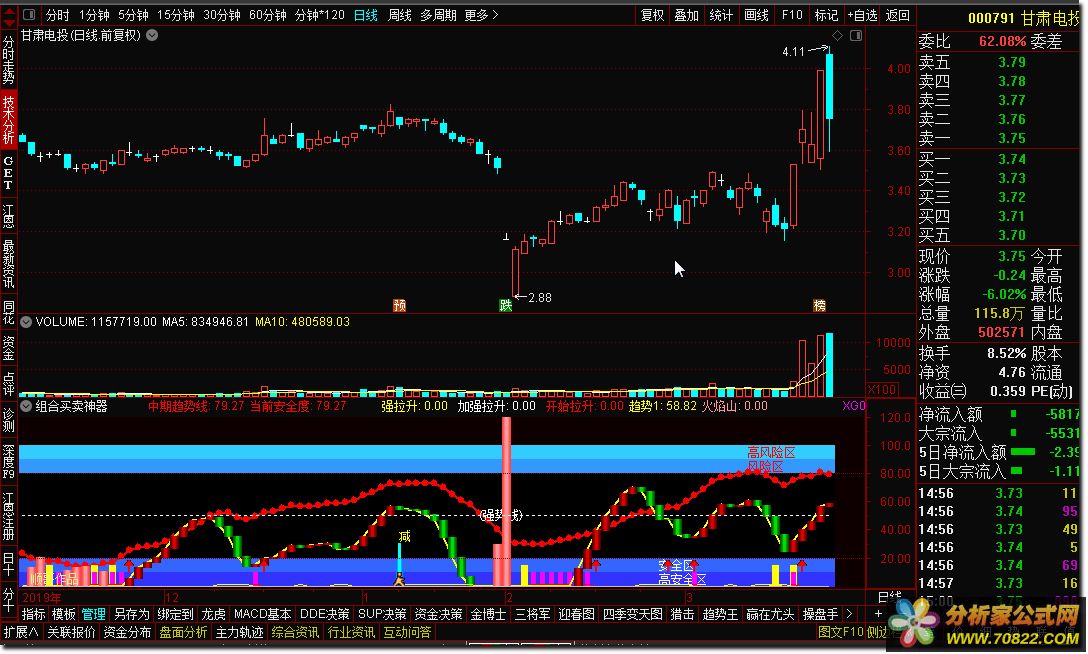Click the 预 marker icon on the chart
1088x654 pixels.
pos(399,304)
